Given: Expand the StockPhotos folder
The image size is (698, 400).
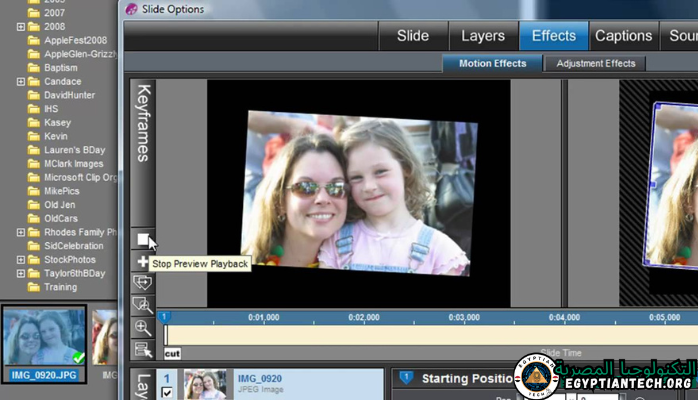Looking at the screenshot, I should pyautogui.click(x=21, y=259).
